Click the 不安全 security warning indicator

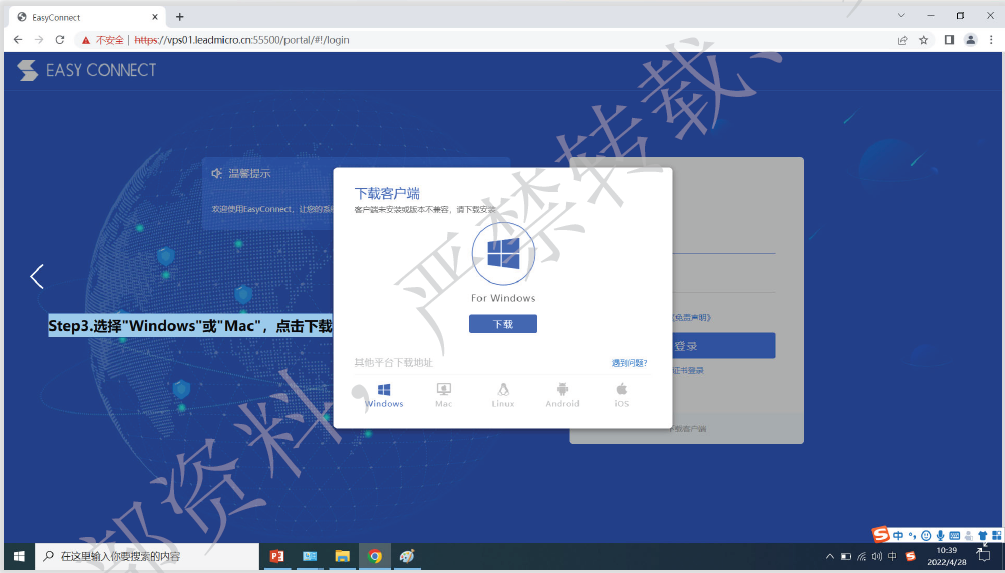(103, 40)
